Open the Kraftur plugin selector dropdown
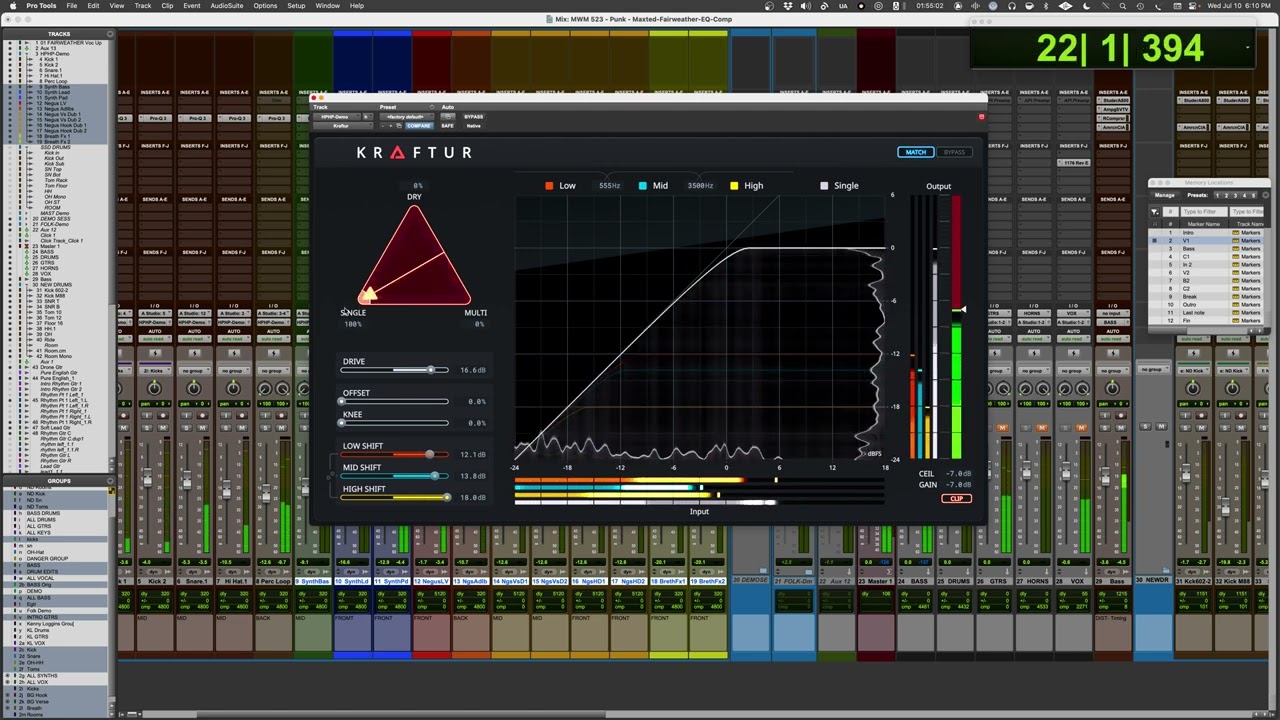The height and width of the screenshot is (720, 1280). click(x=341, y=126)
